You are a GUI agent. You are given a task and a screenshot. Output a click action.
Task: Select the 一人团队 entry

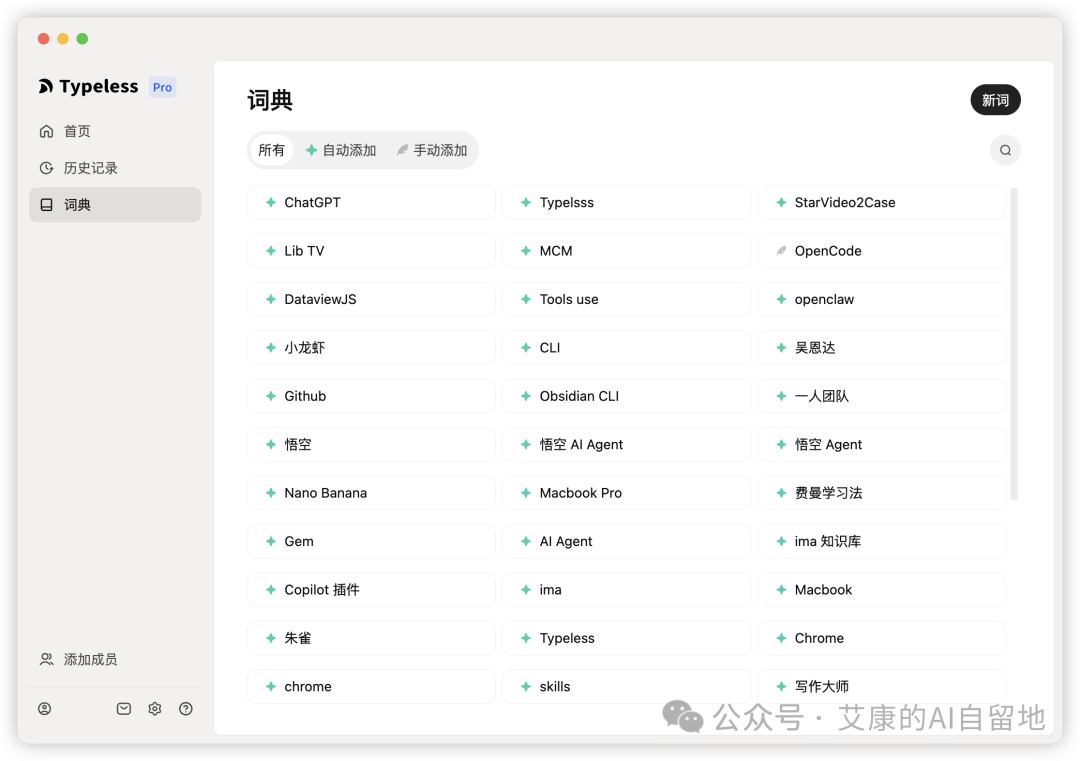click(882, 396)
